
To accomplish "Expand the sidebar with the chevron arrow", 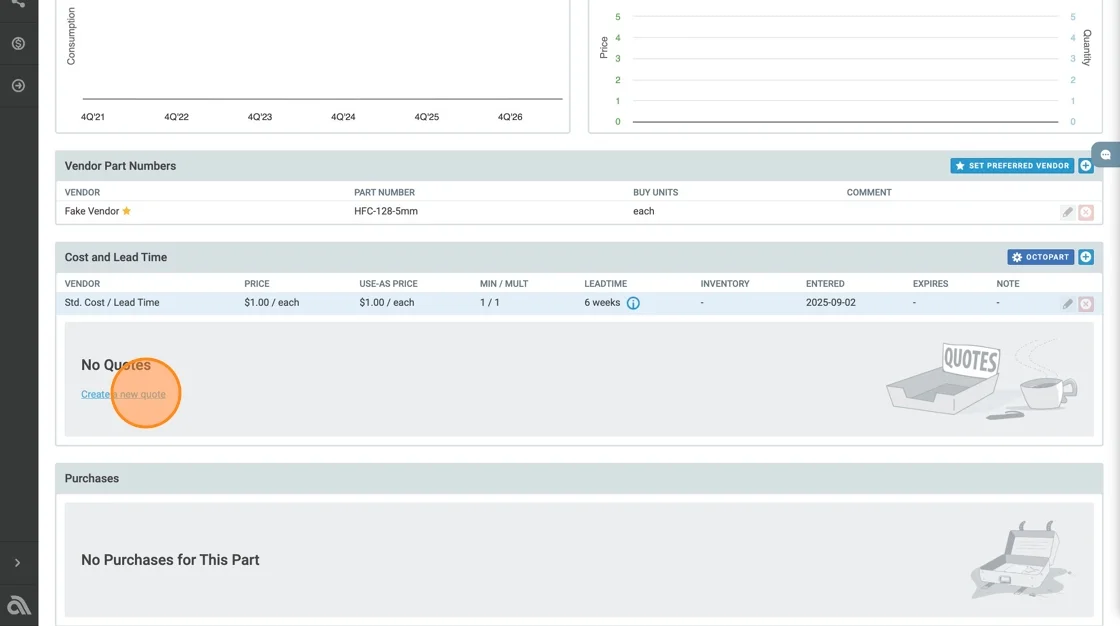I will (x=18, y=563).
